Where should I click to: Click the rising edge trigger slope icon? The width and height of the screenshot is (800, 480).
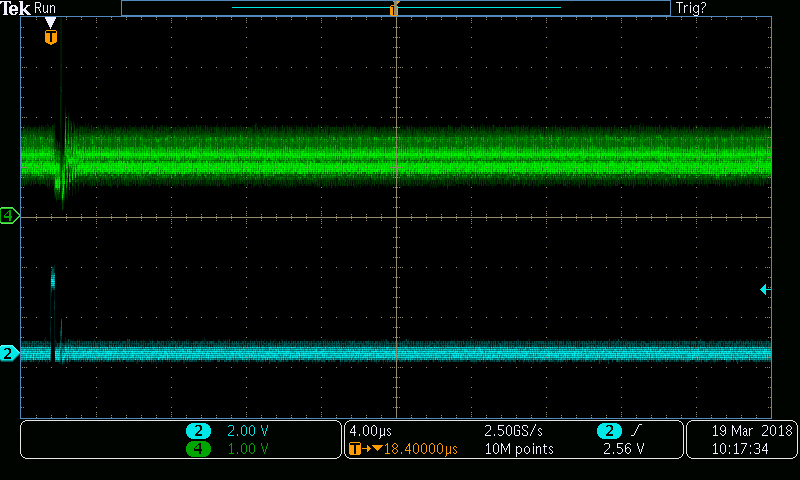click(636, 431)
